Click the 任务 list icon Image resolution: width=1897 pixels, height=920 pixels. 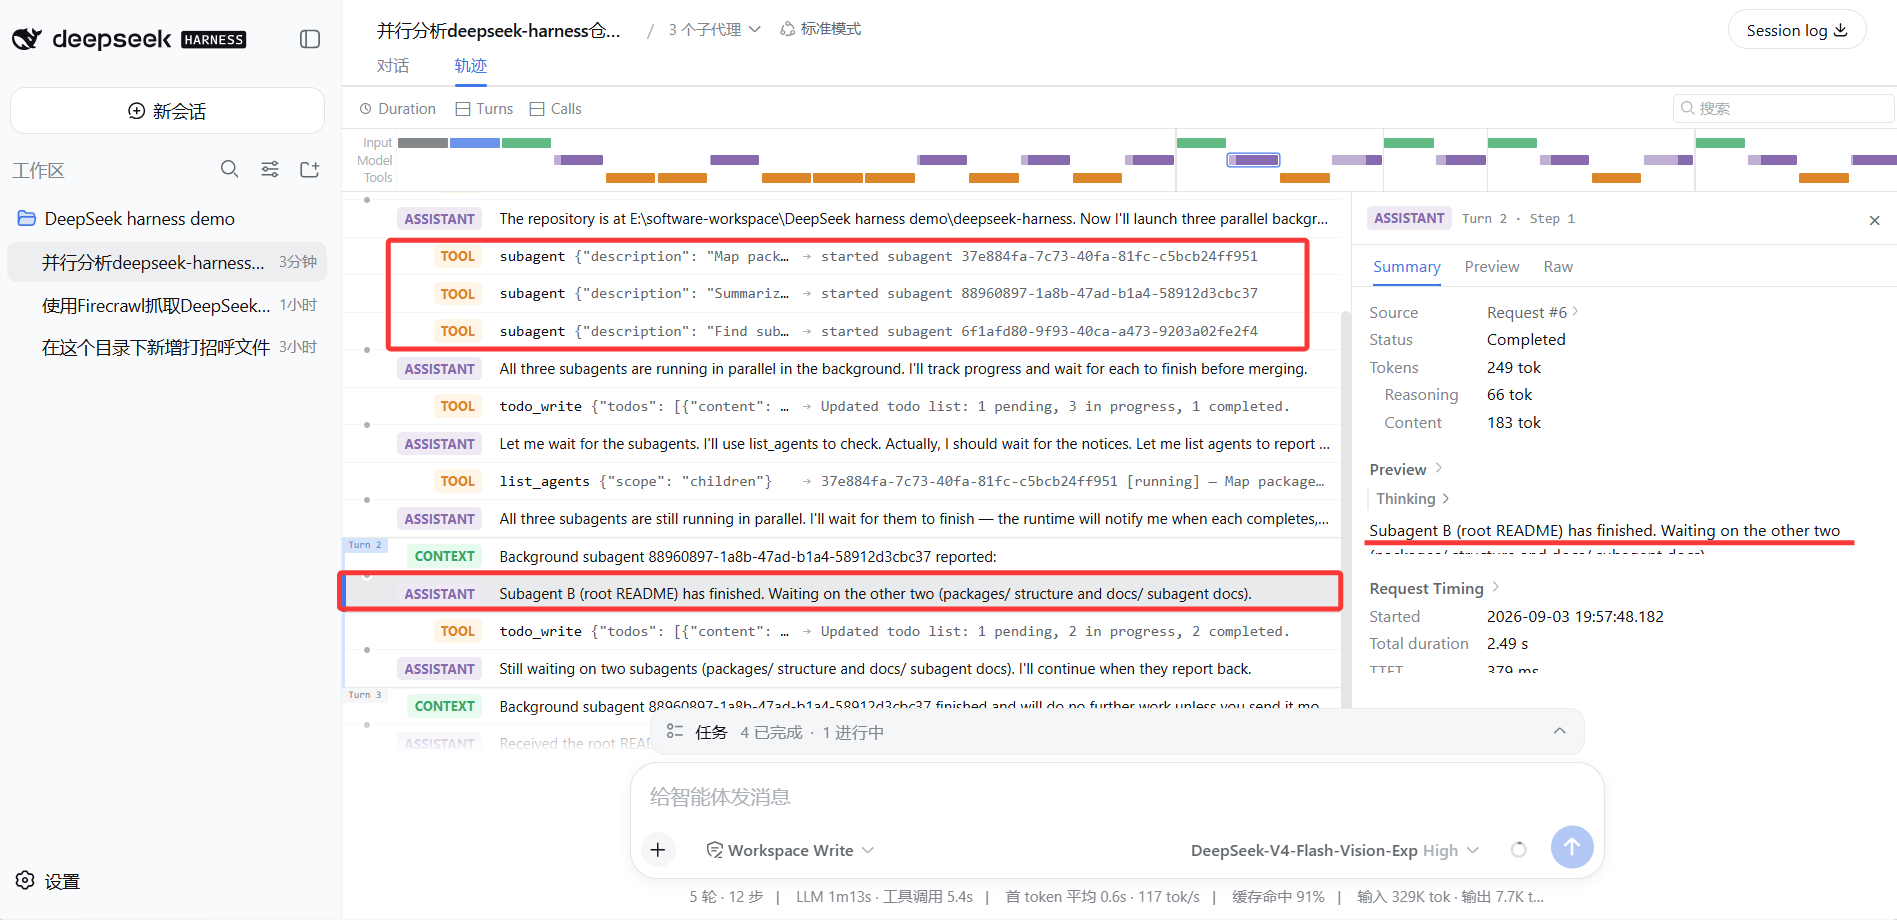click(675, 732)
